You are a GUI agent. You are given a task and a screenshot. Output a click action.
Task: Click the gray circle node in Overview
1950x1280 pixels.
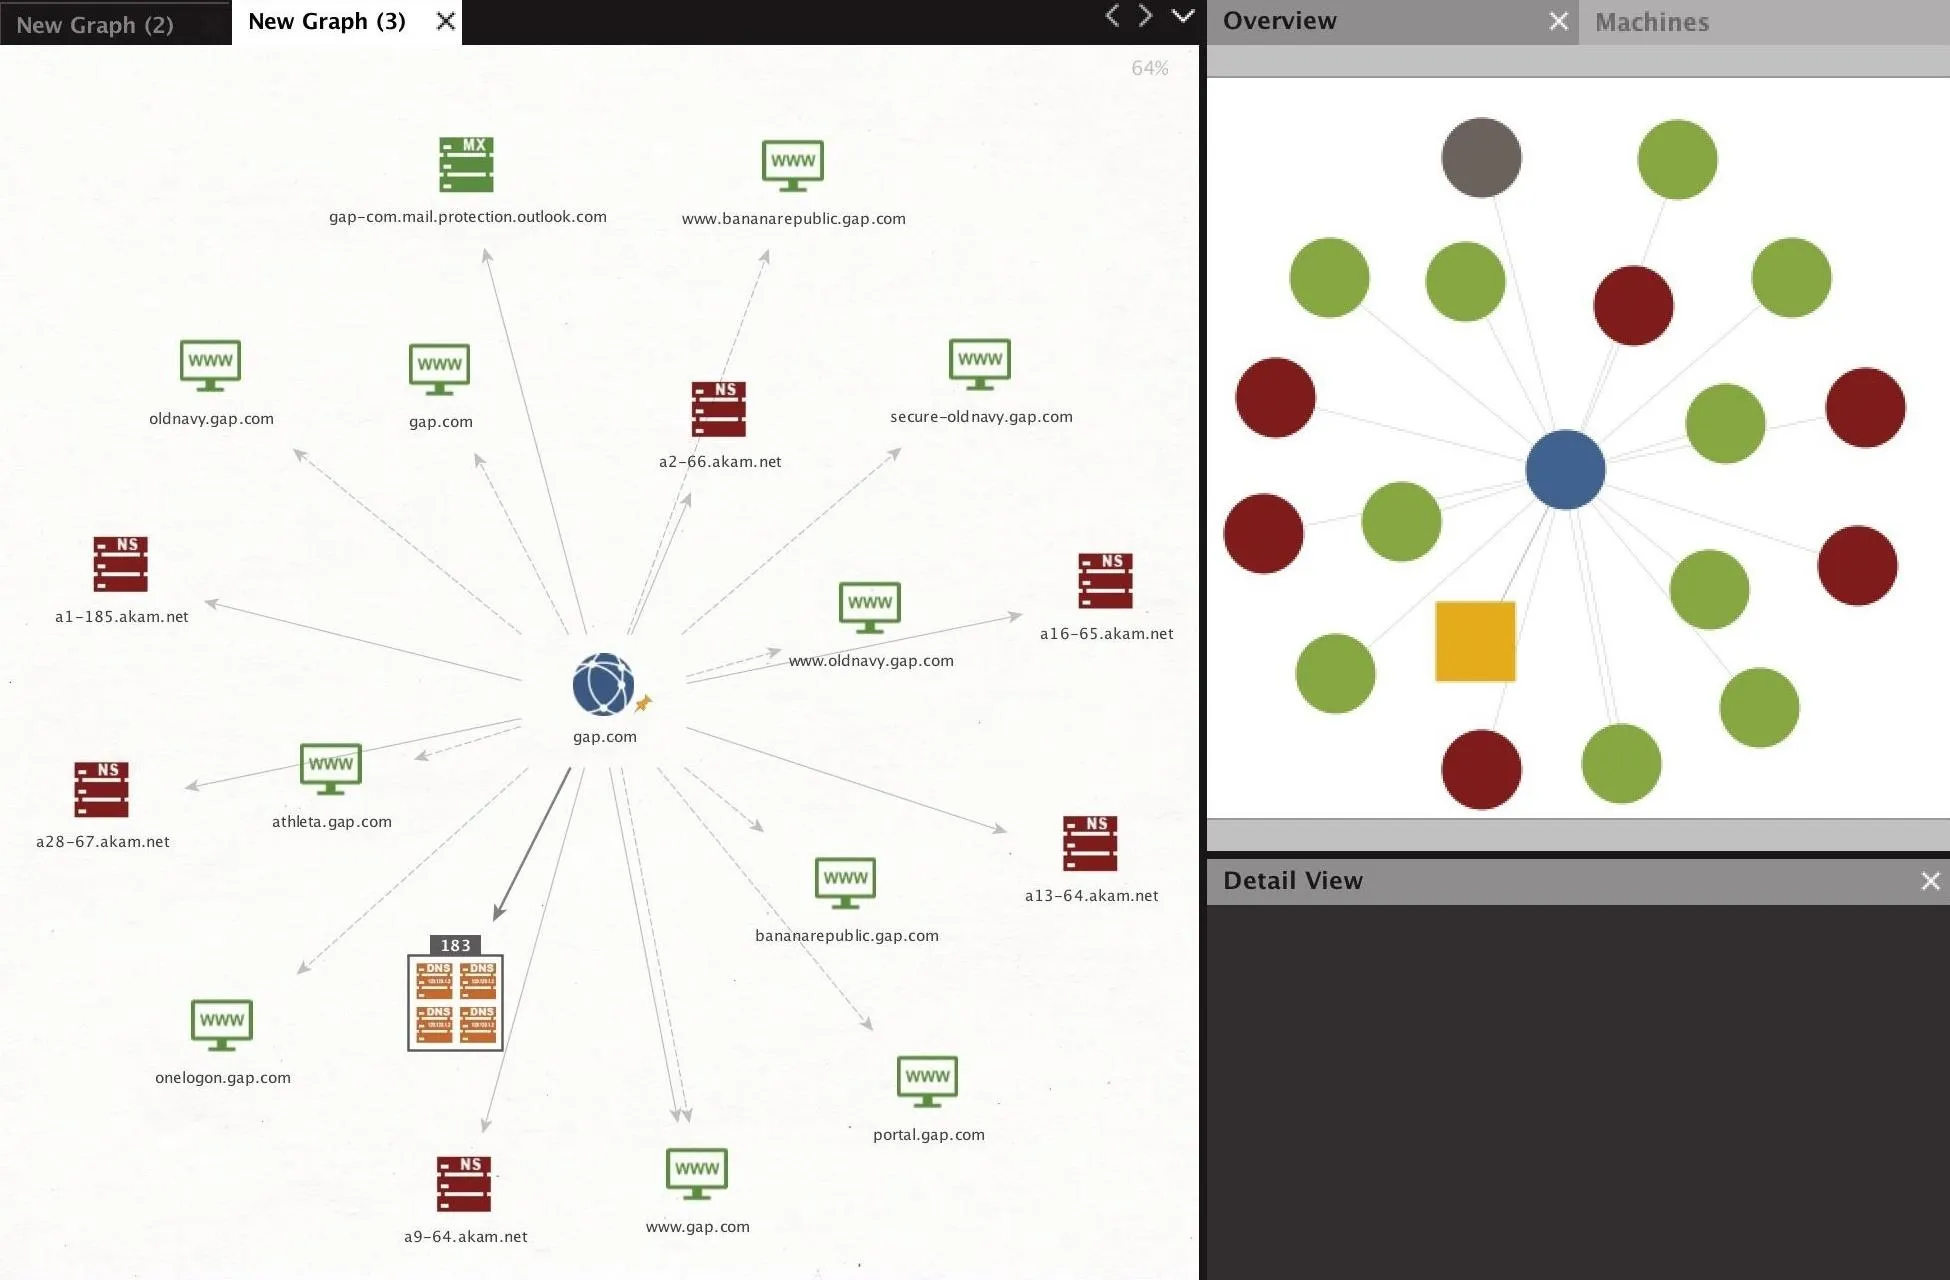coord(1481,158)
